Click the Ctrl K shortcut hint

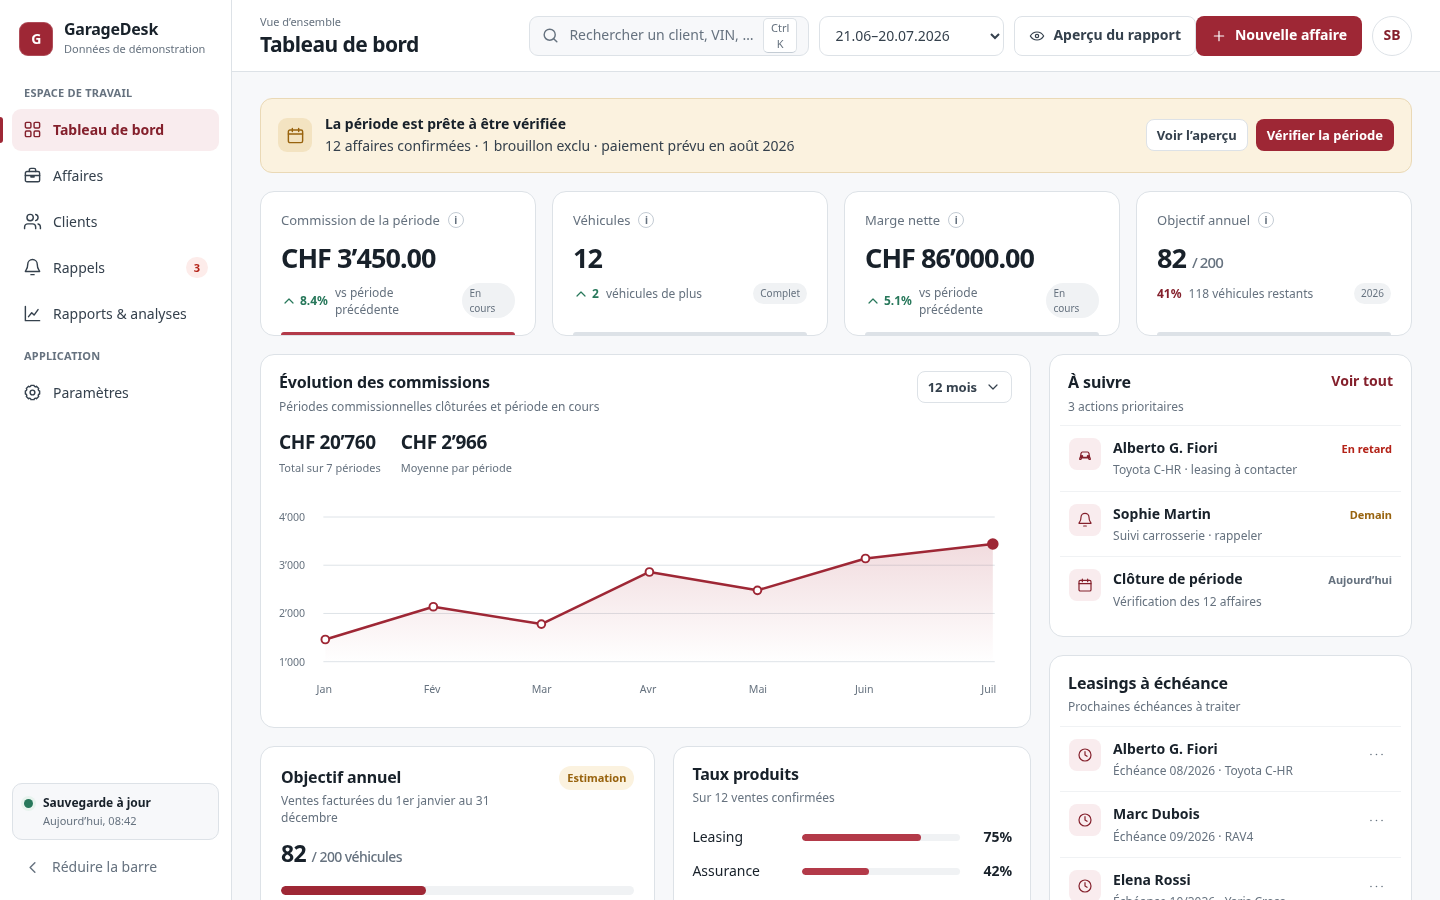(780, 36)
